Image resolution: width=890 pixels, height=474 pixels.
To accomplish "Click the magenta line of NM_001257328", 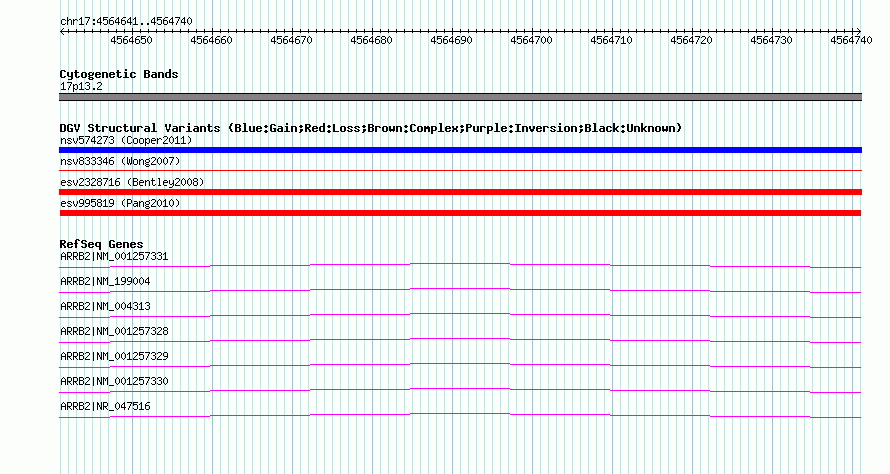I will click(460, 340).
